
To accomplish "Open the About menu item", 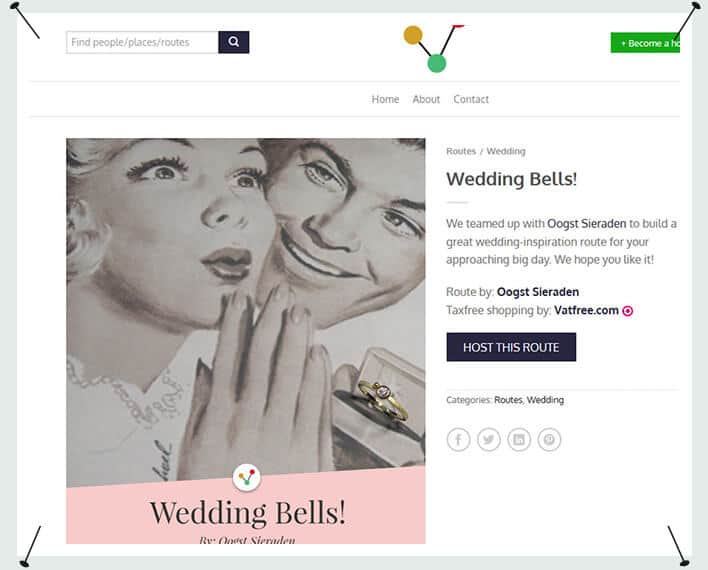I will (426, 99).
